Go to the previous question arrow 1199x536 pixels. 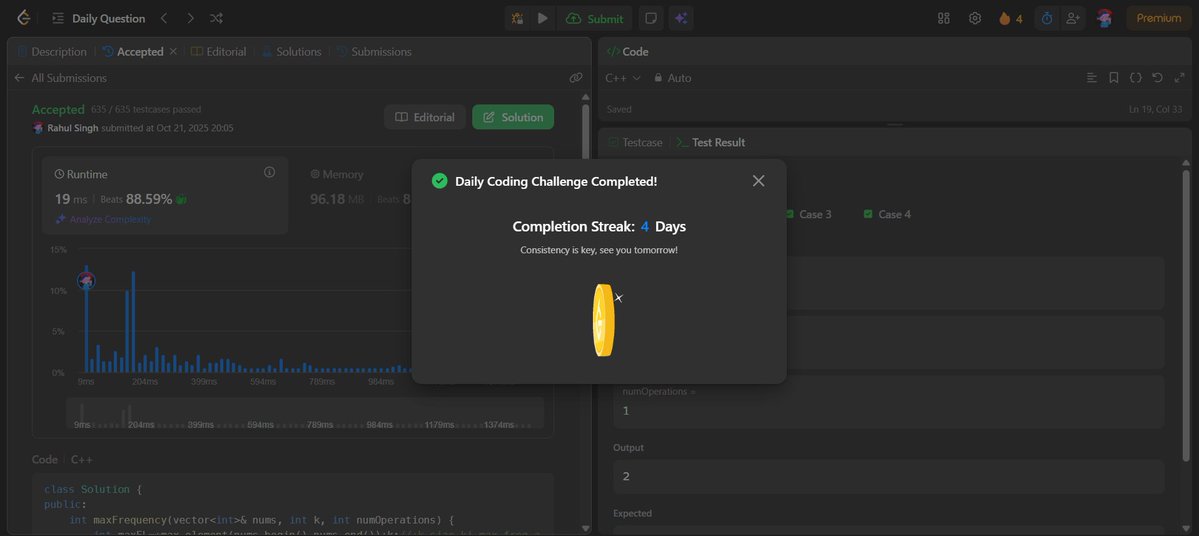pos(164,18)
